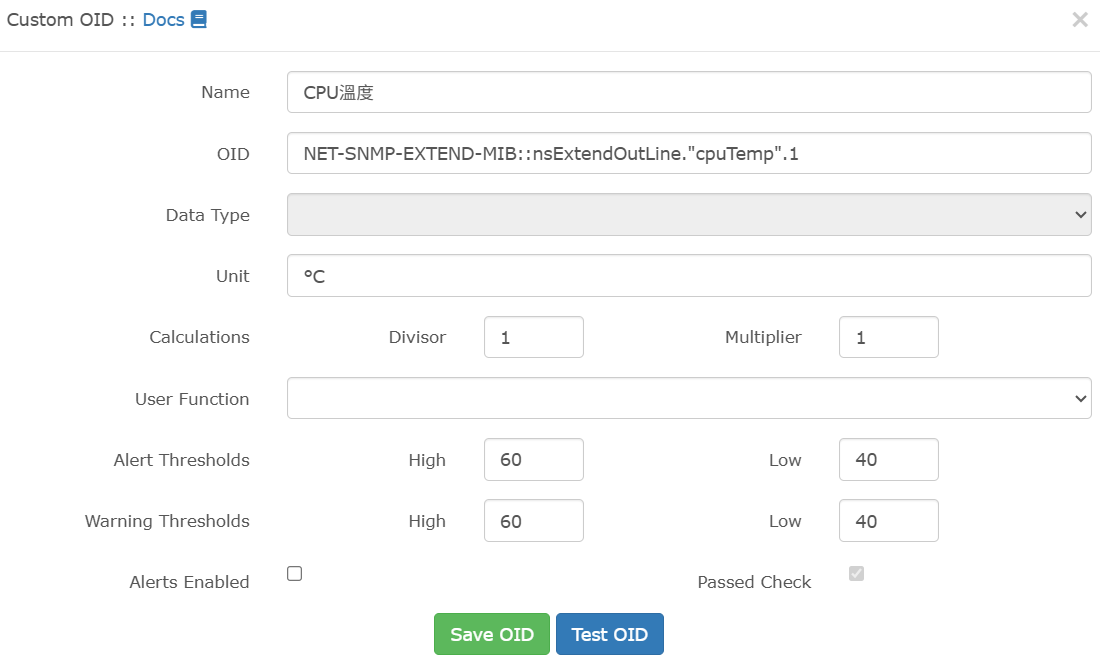Click the Name field containing CPU温度
The height and width of the screenshot is (661, 1100).
click(x=688, y=92)
